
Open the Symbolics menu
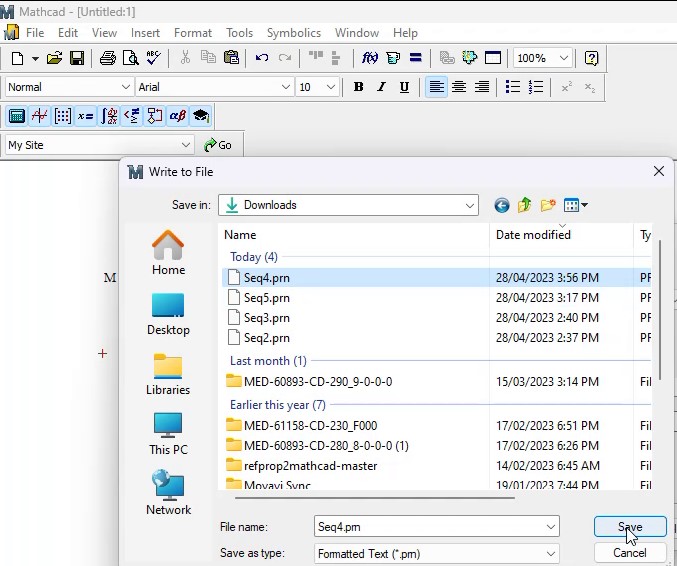click(x=293, y=33)
